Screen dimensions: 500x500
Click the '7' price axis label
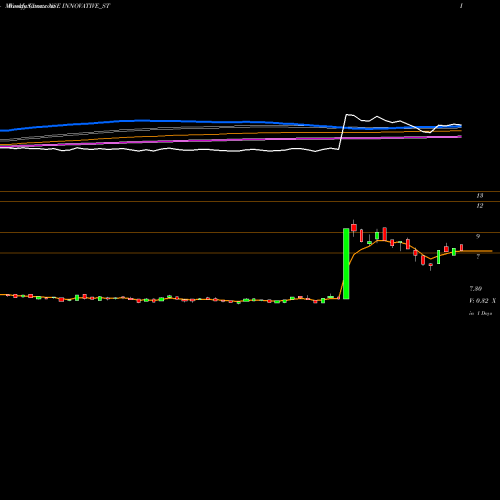pyautogui.click(x=478, y=256)
